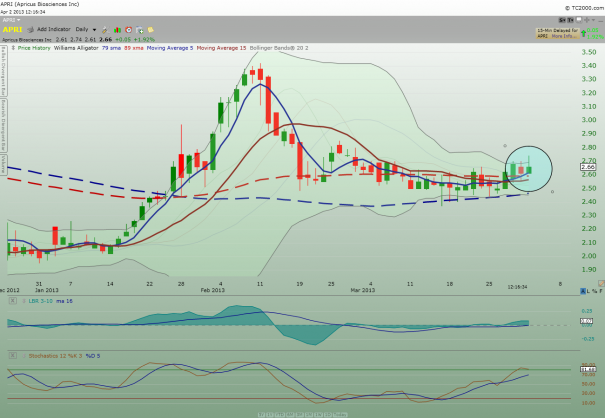This screenshot has width=605, height=418.
Task: Click the scale handle icon before Price History
Action: (x=13, y=48)
